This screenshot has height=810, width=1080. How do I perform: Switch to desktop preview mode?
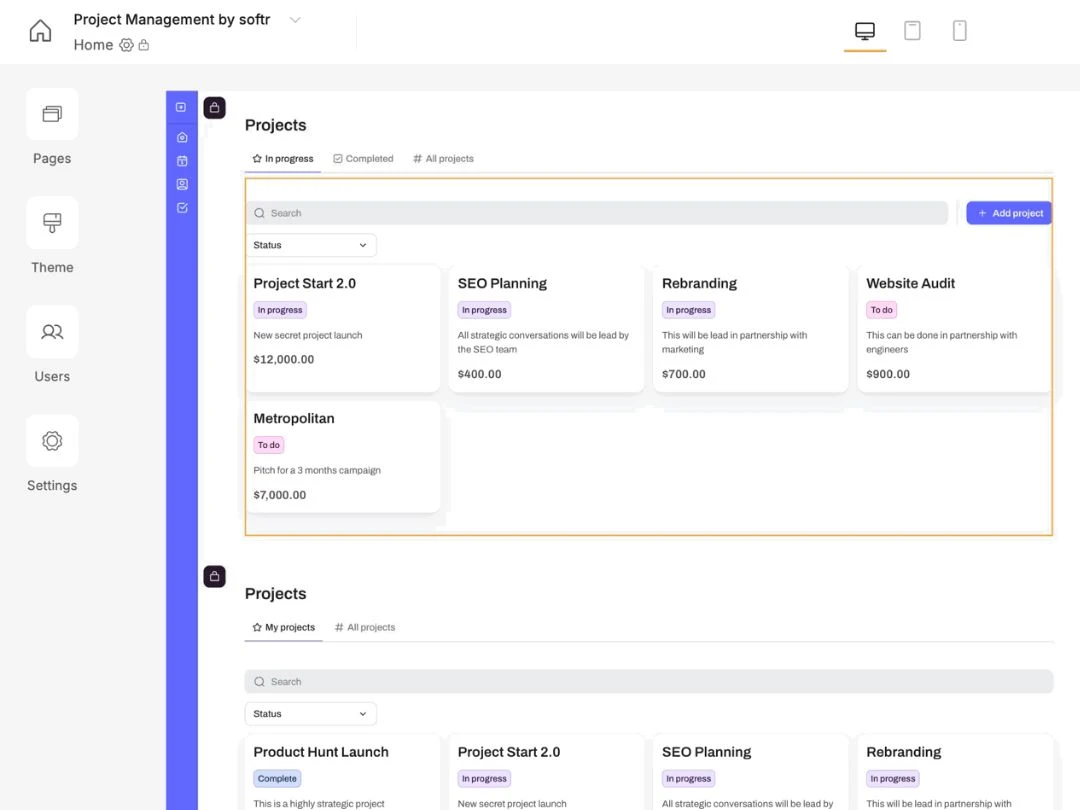864,31
